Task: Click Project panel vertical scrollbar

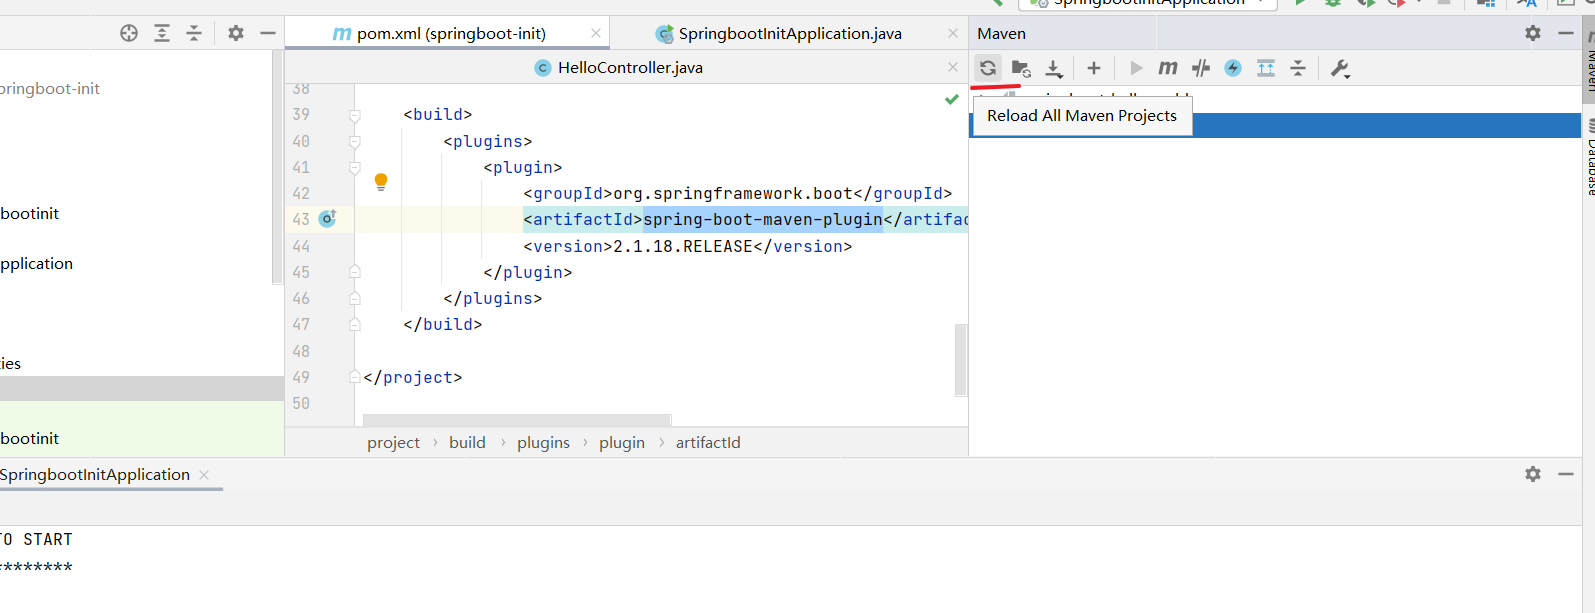Action: 277,167
